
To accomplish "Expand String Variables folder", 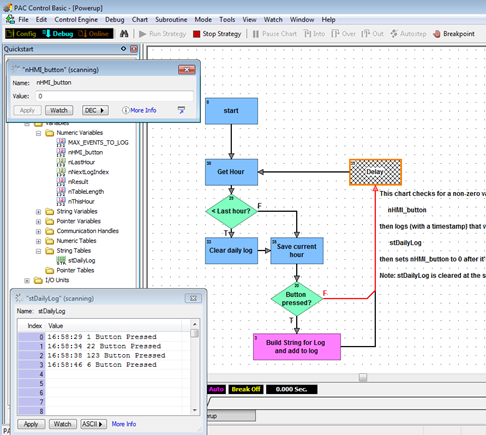I will pos(38,212).
